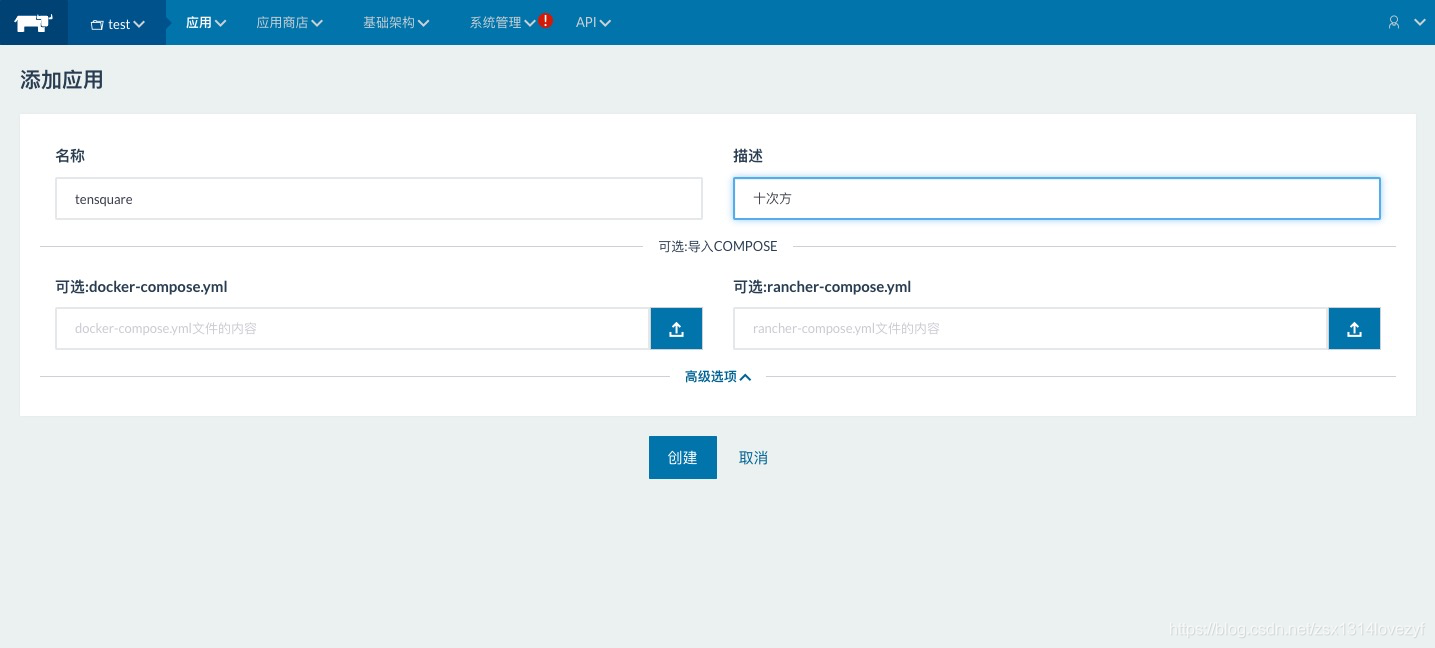This screenshot has width=1435, height=648.
Task: Click the 描述 input field
Action: pos(1057,198)
